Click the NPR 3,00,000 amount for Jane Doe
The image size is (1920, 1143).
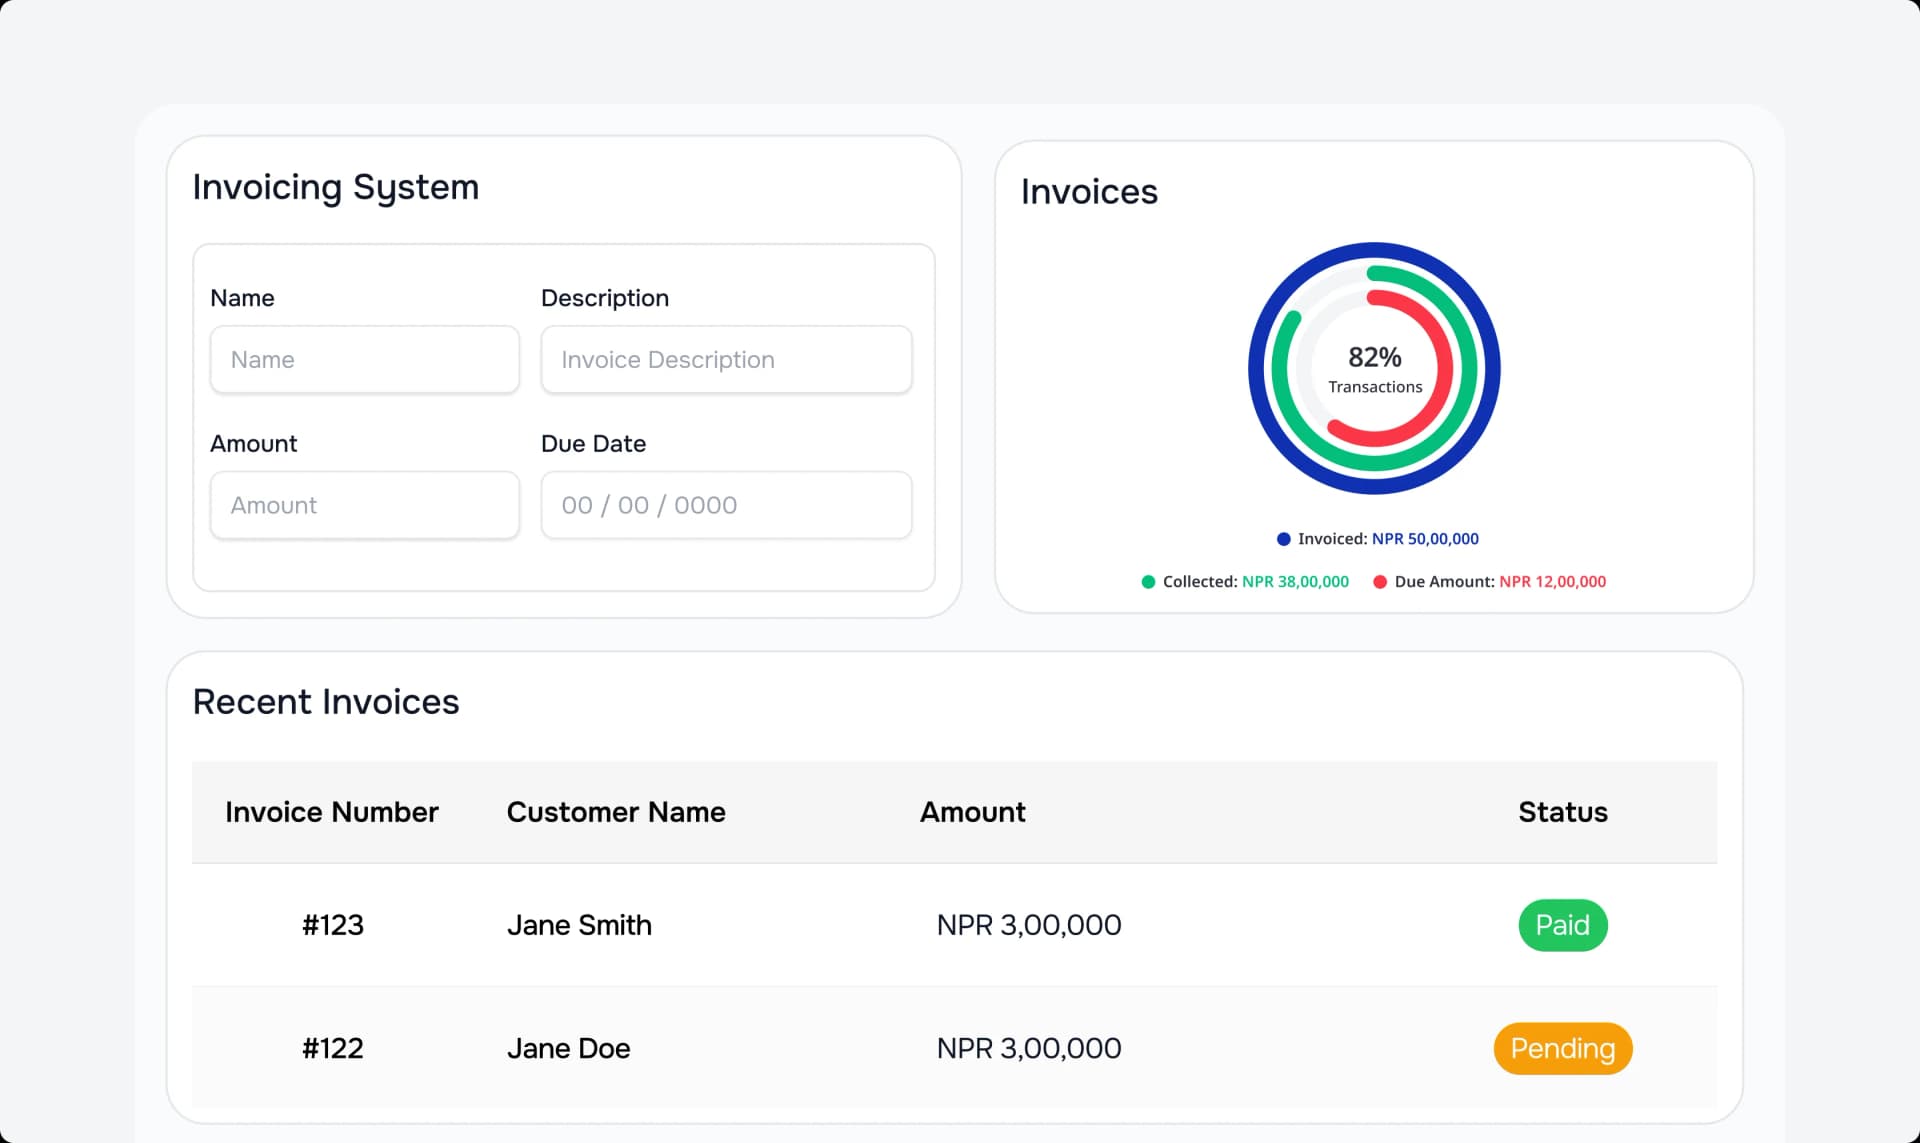point(1028,1048)
